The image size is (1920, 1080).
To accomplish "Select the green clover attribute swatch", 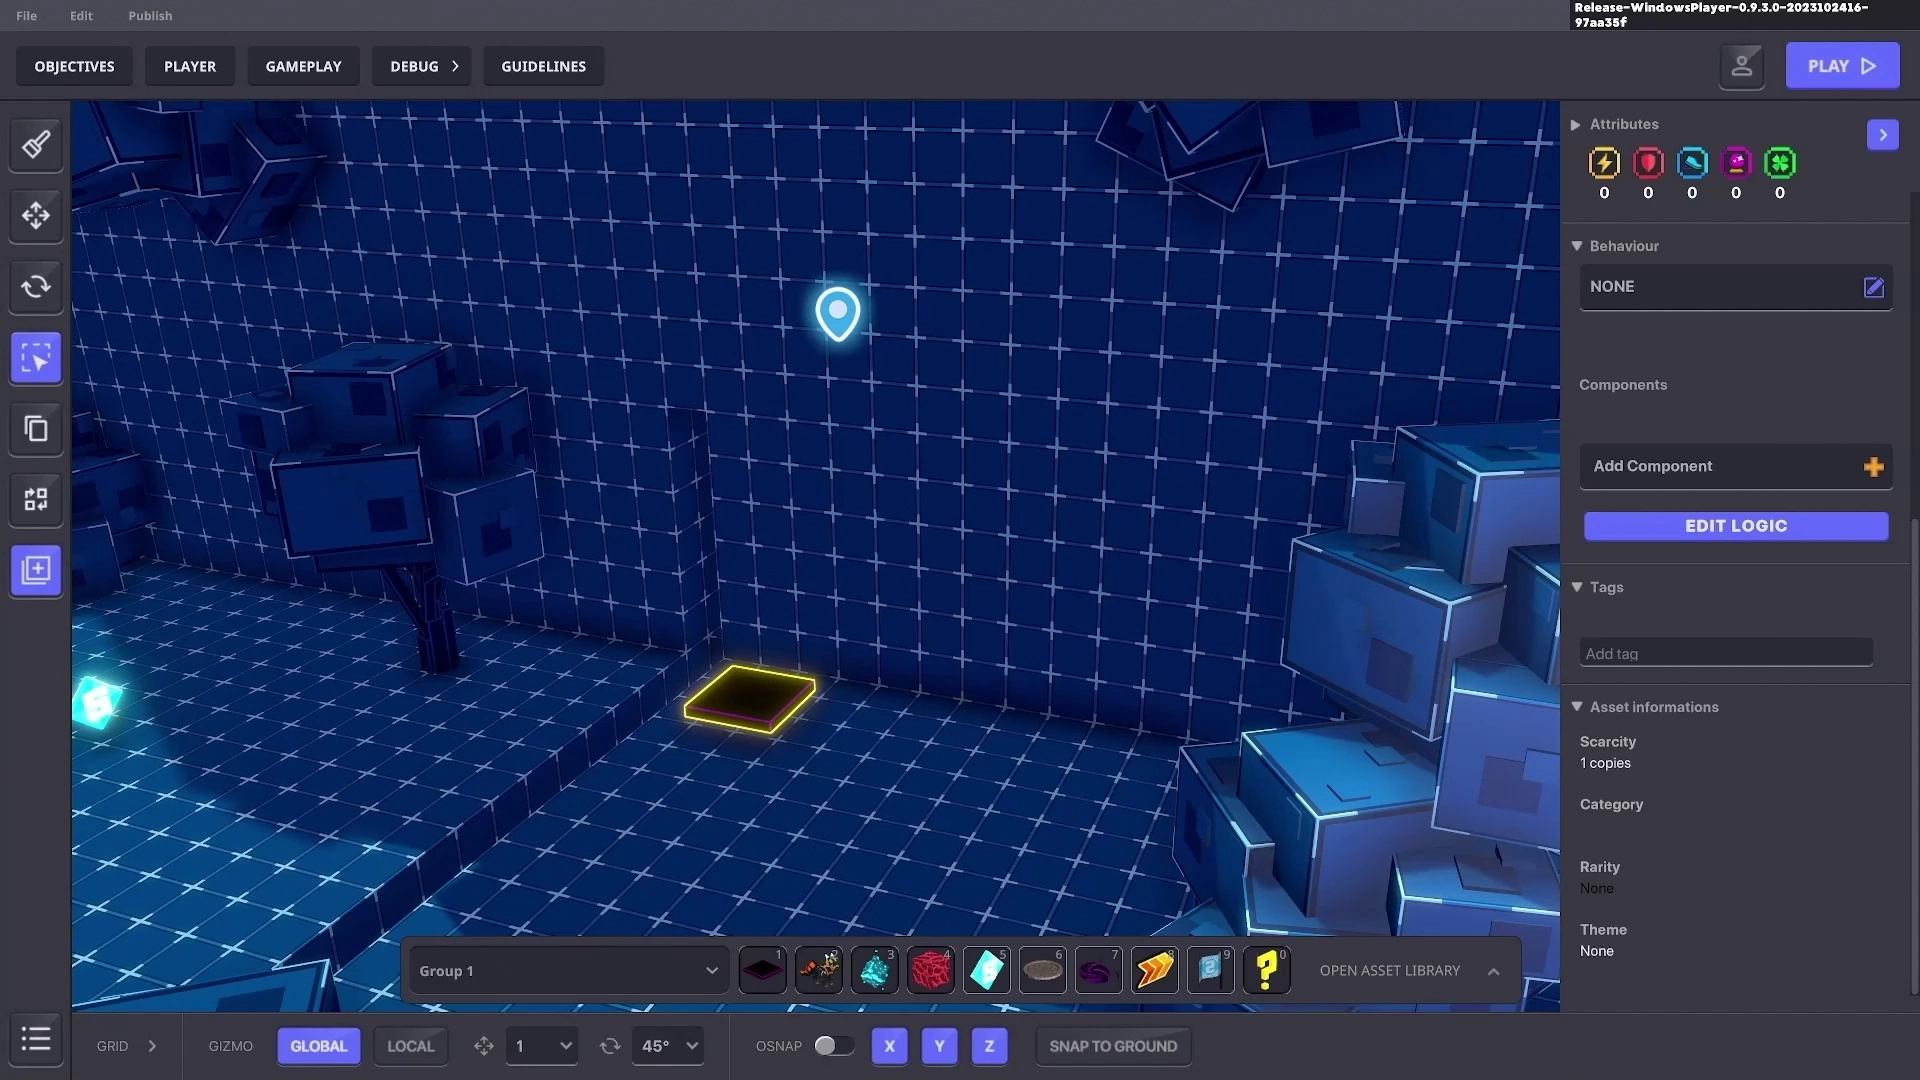I will (1779, 163).
